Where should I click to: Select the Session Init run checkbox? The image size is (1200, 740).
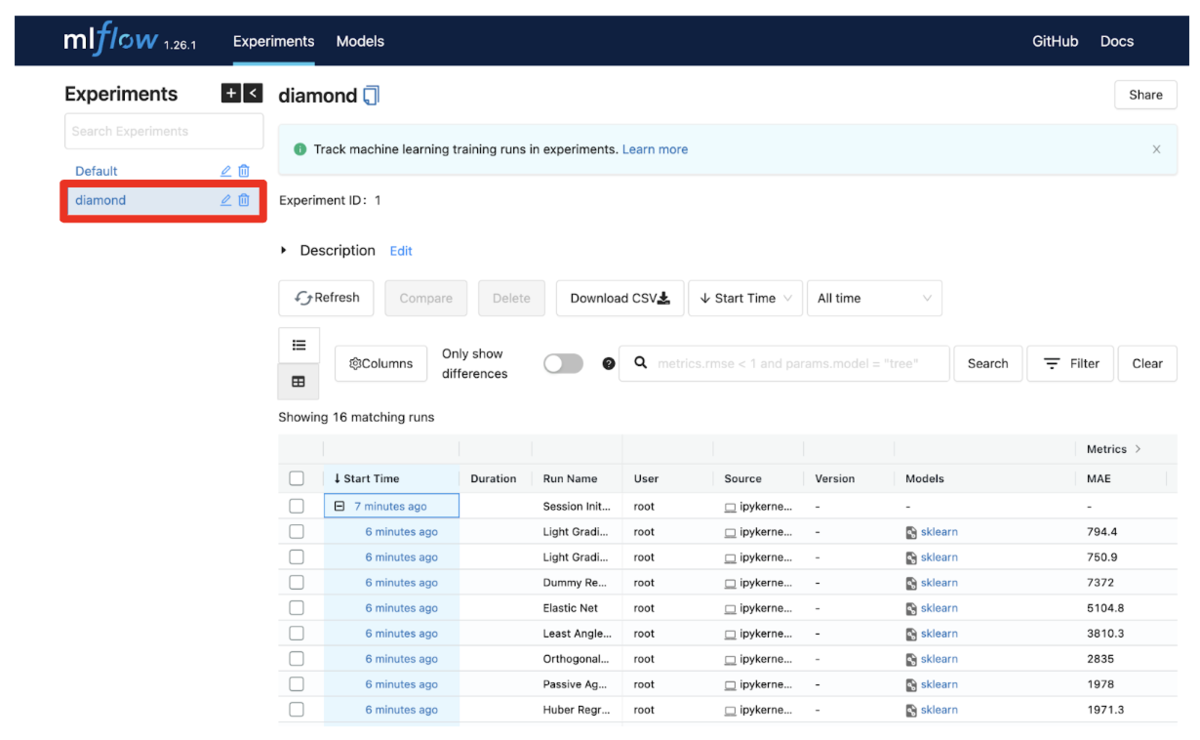(x=296, y=506)
